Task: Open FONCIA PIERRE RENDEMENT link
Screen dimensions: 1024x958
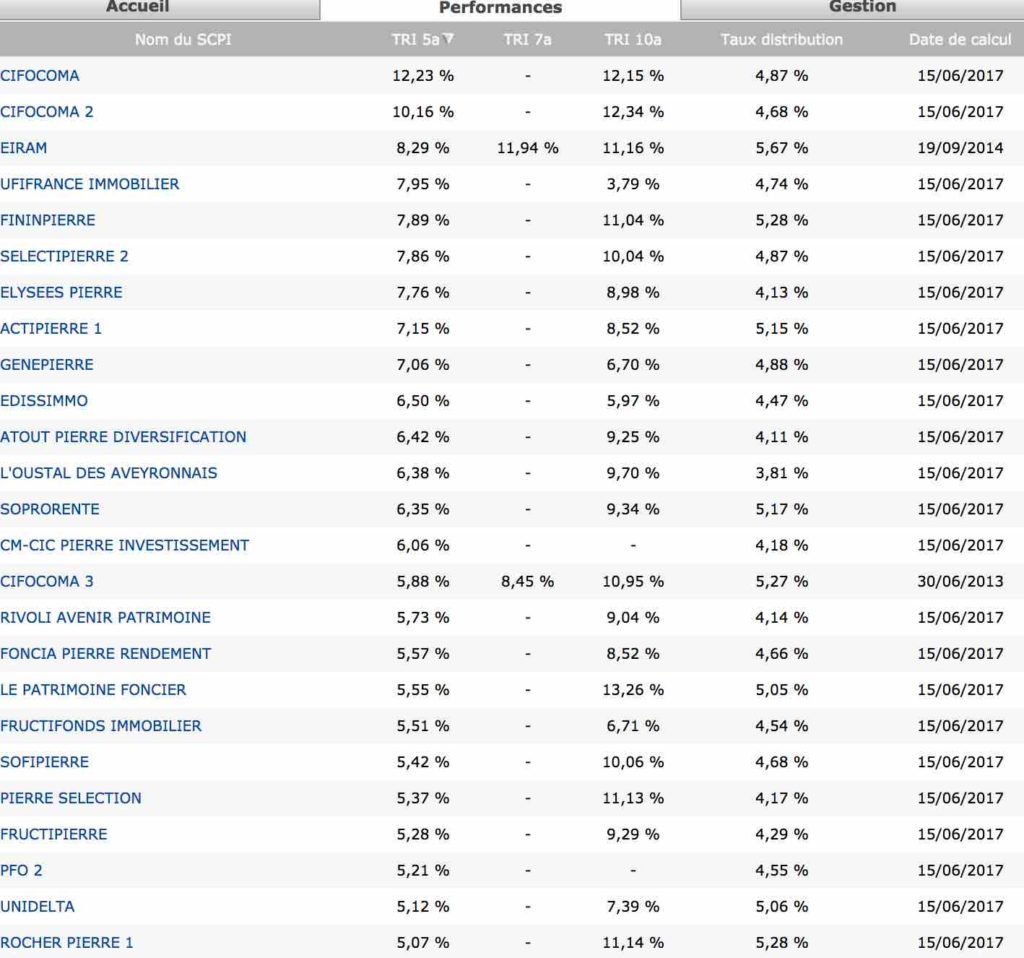Action: coord(106,654)
